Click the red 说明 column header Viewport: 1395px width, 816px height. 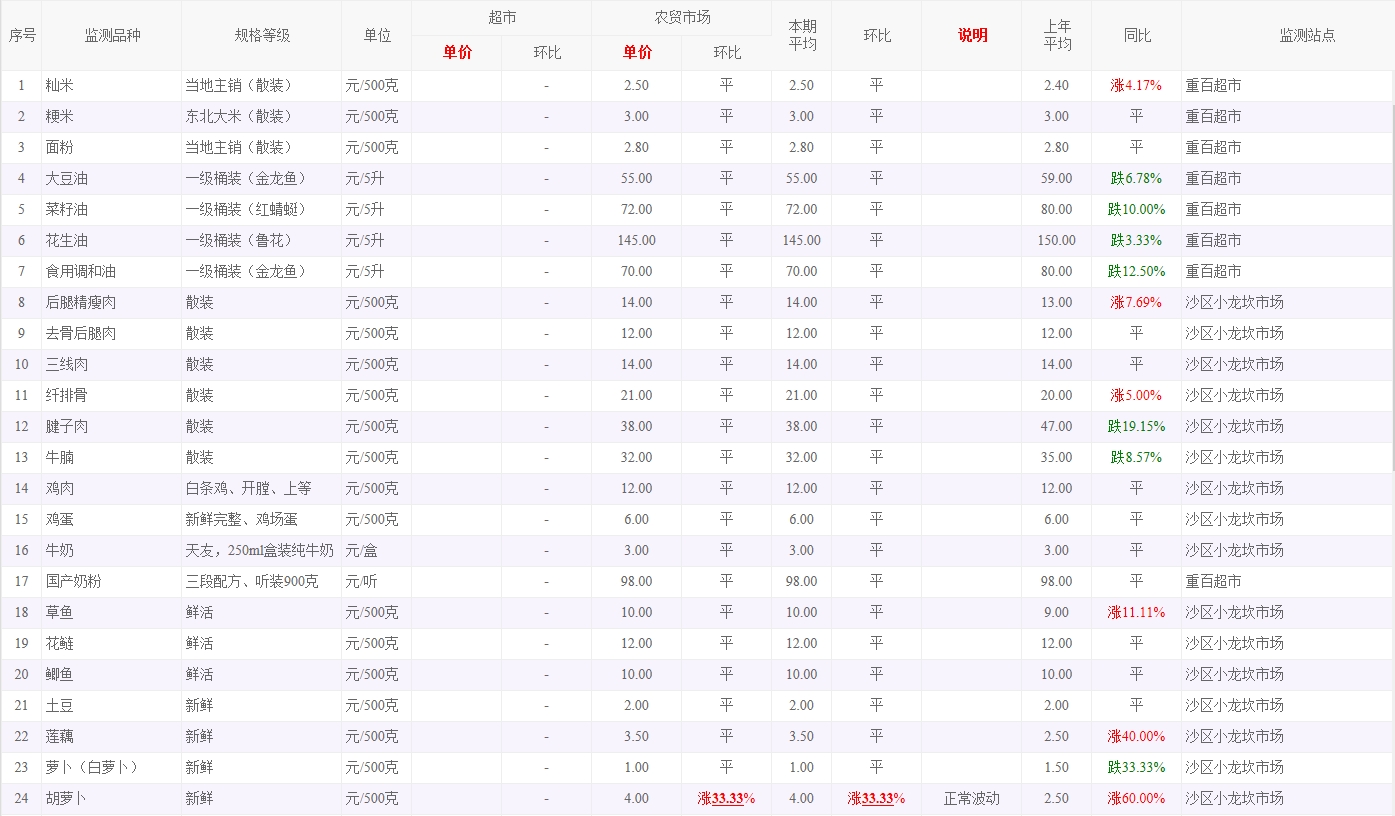[972, 35]
